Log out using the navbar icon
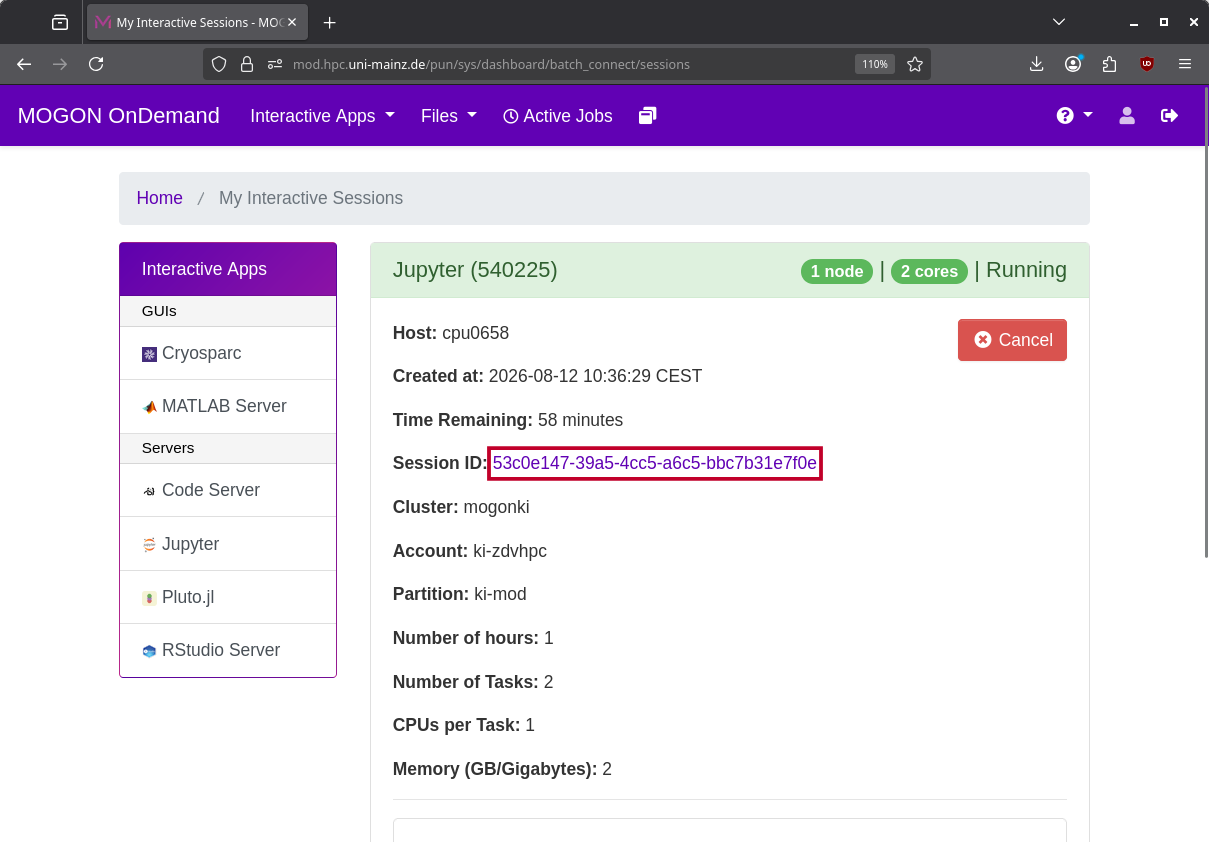The width and height of the screenshot is (1209, 842). pyautogui.click(x=1169, y=116)
